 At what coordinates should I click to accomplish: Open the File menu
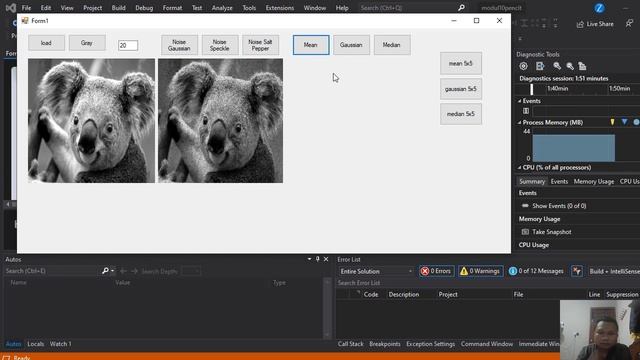tap(26, 8)
